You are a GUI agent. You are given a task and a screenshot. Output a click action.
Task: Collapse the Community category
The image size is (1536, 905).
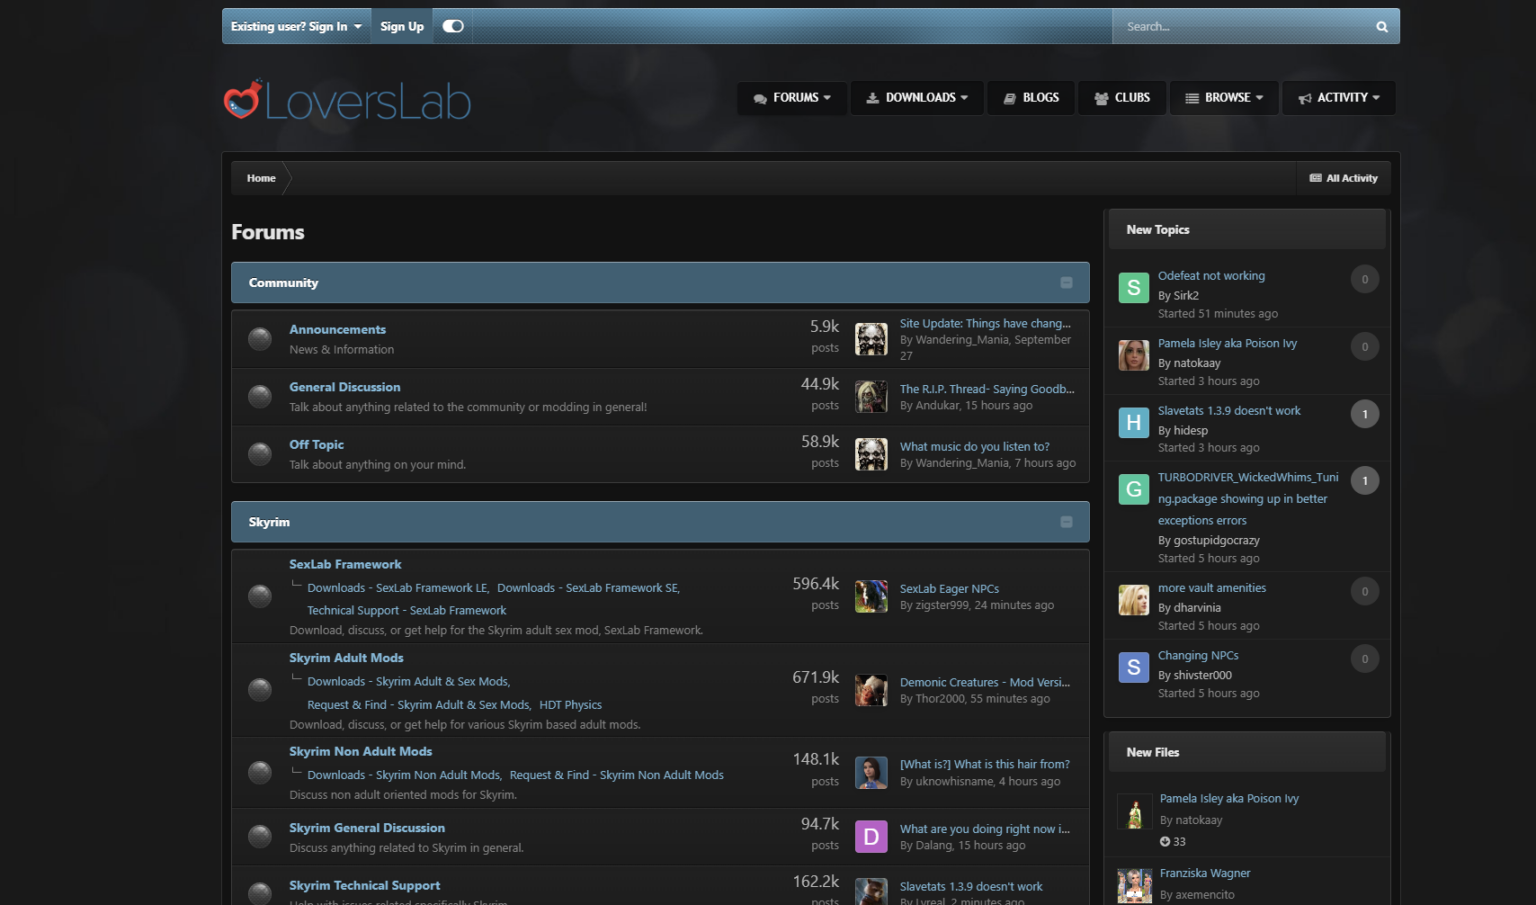(1066, 283)
